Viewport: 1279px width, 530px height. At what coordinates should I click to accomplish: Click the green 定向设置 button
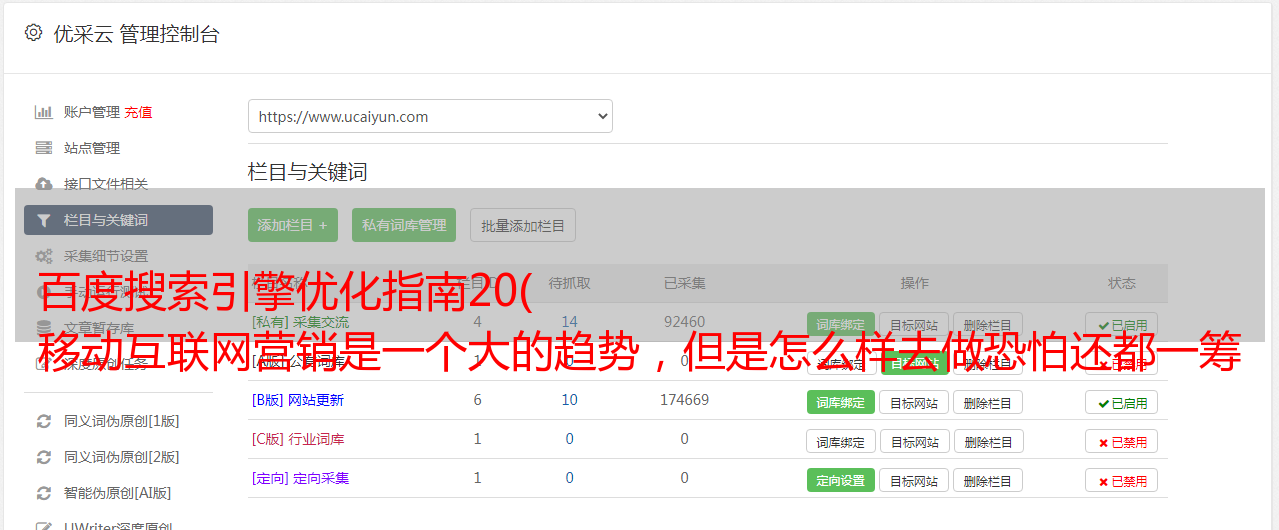[840, 480]
